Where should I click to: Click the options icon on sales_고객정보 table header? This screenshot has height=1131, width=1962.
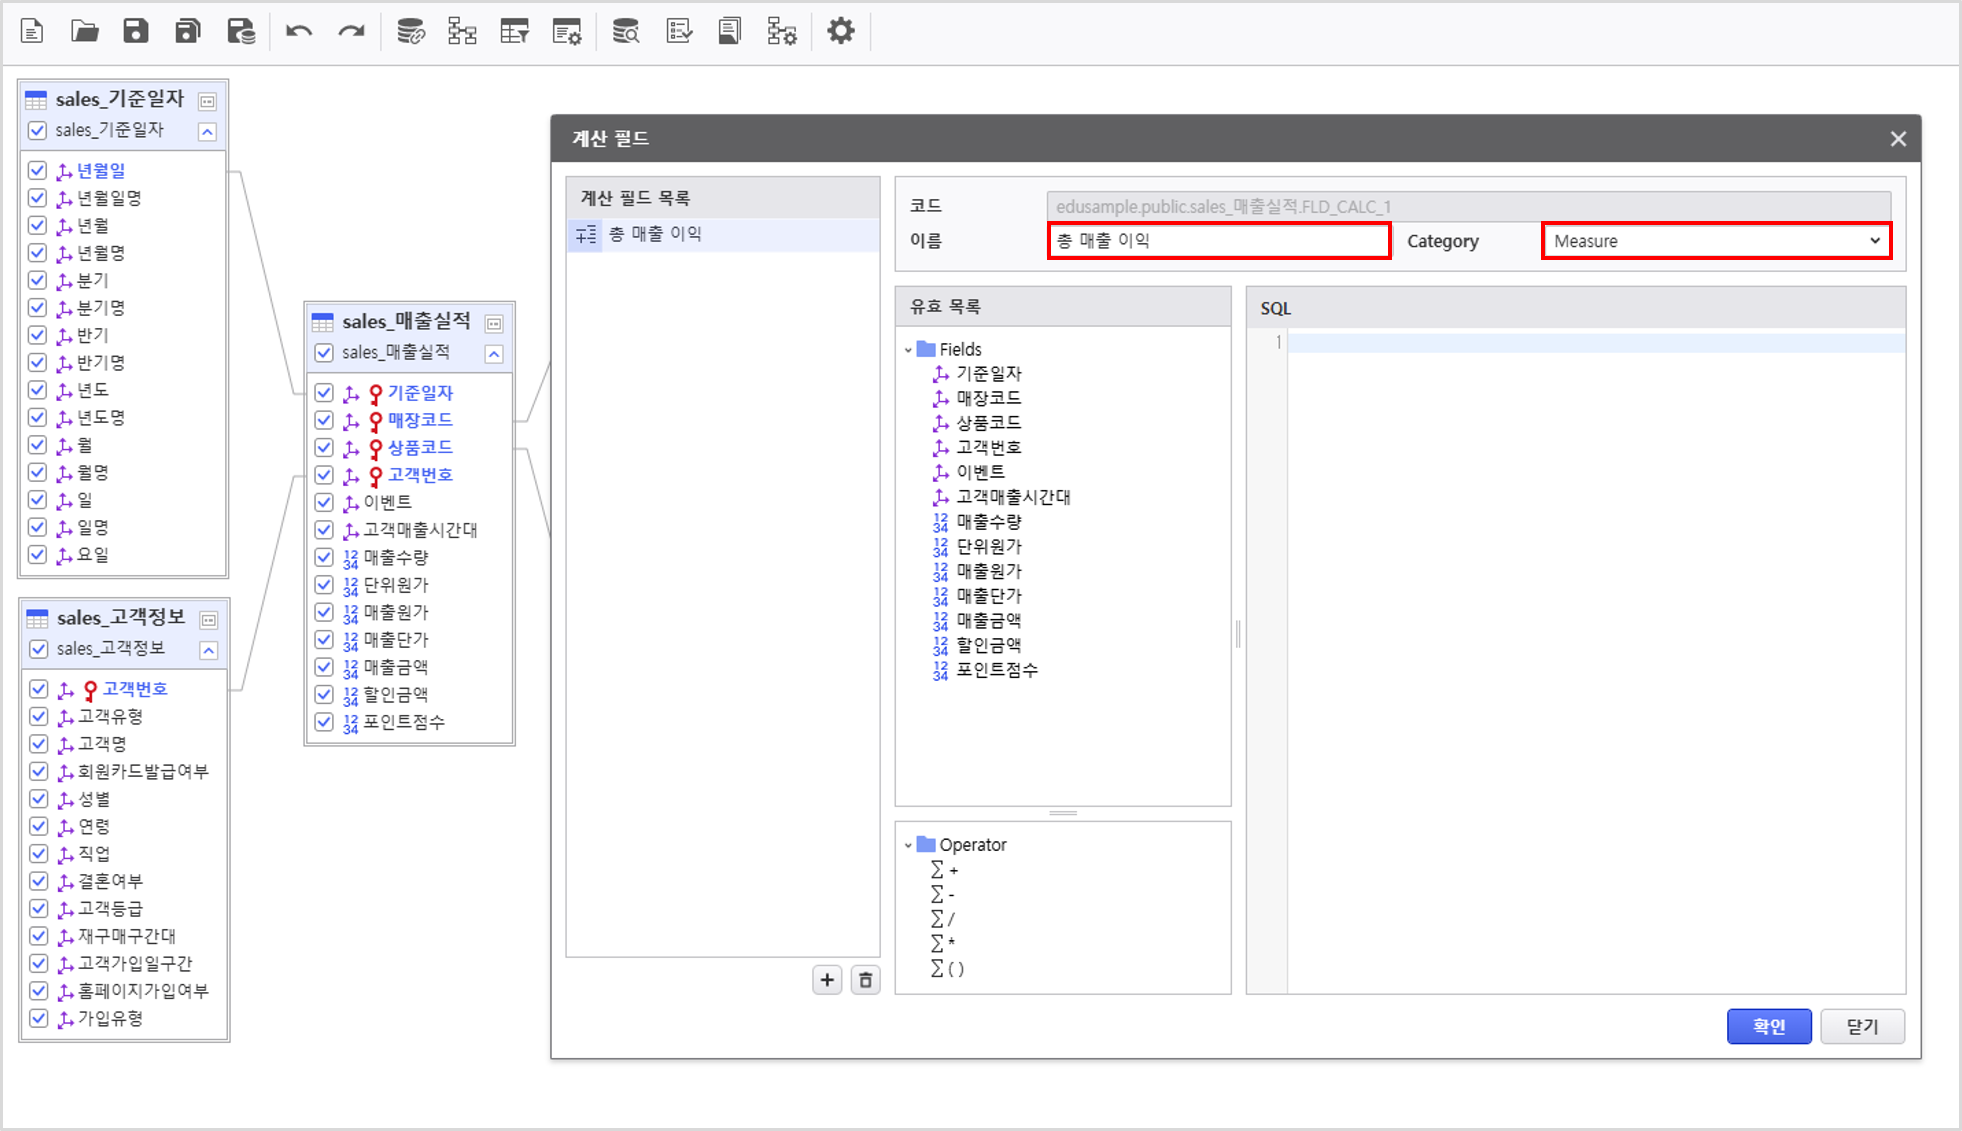pyautogui.click(x=209, y=619)
